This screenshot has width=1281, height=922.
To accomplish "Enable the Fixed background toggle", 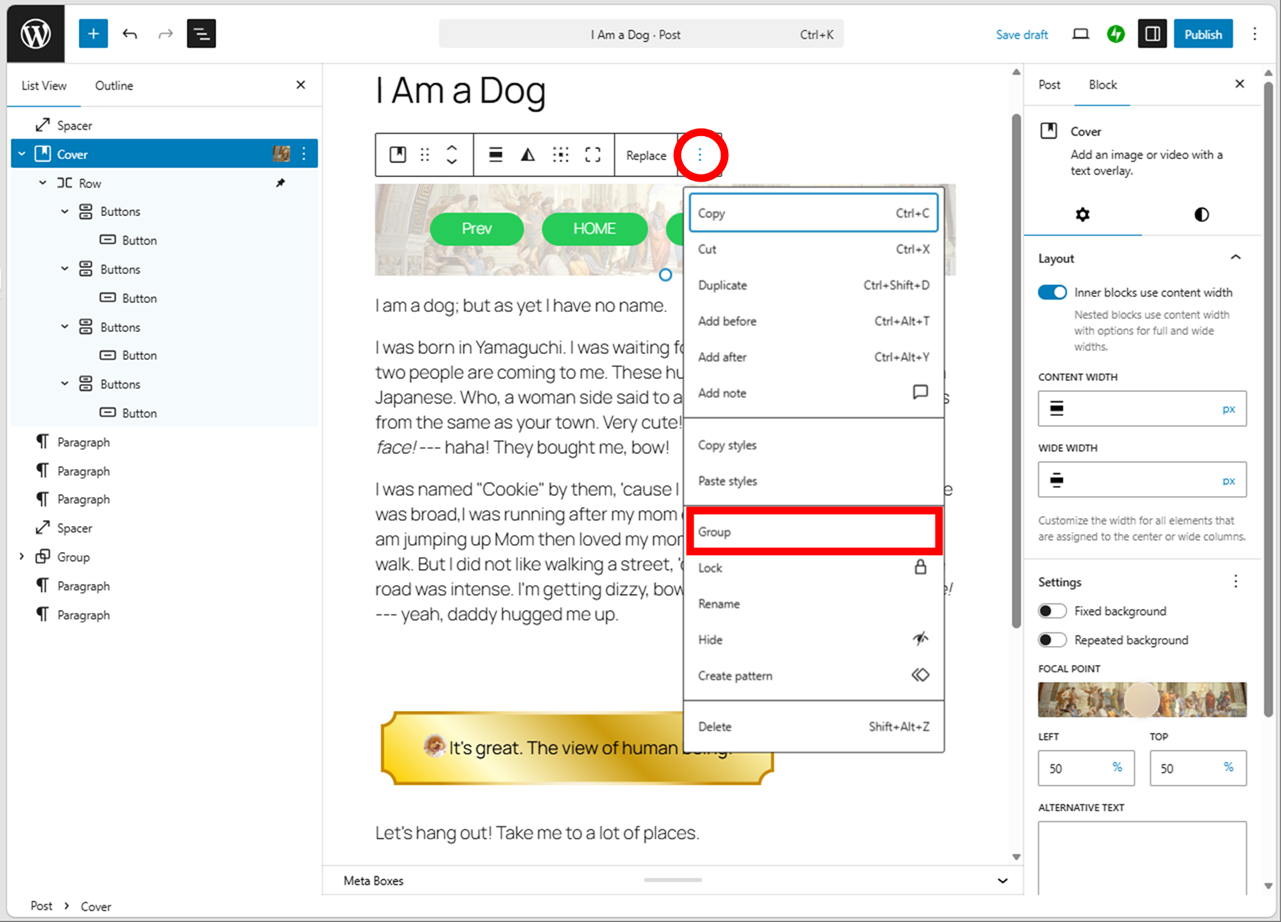I will pos(1052,611).
